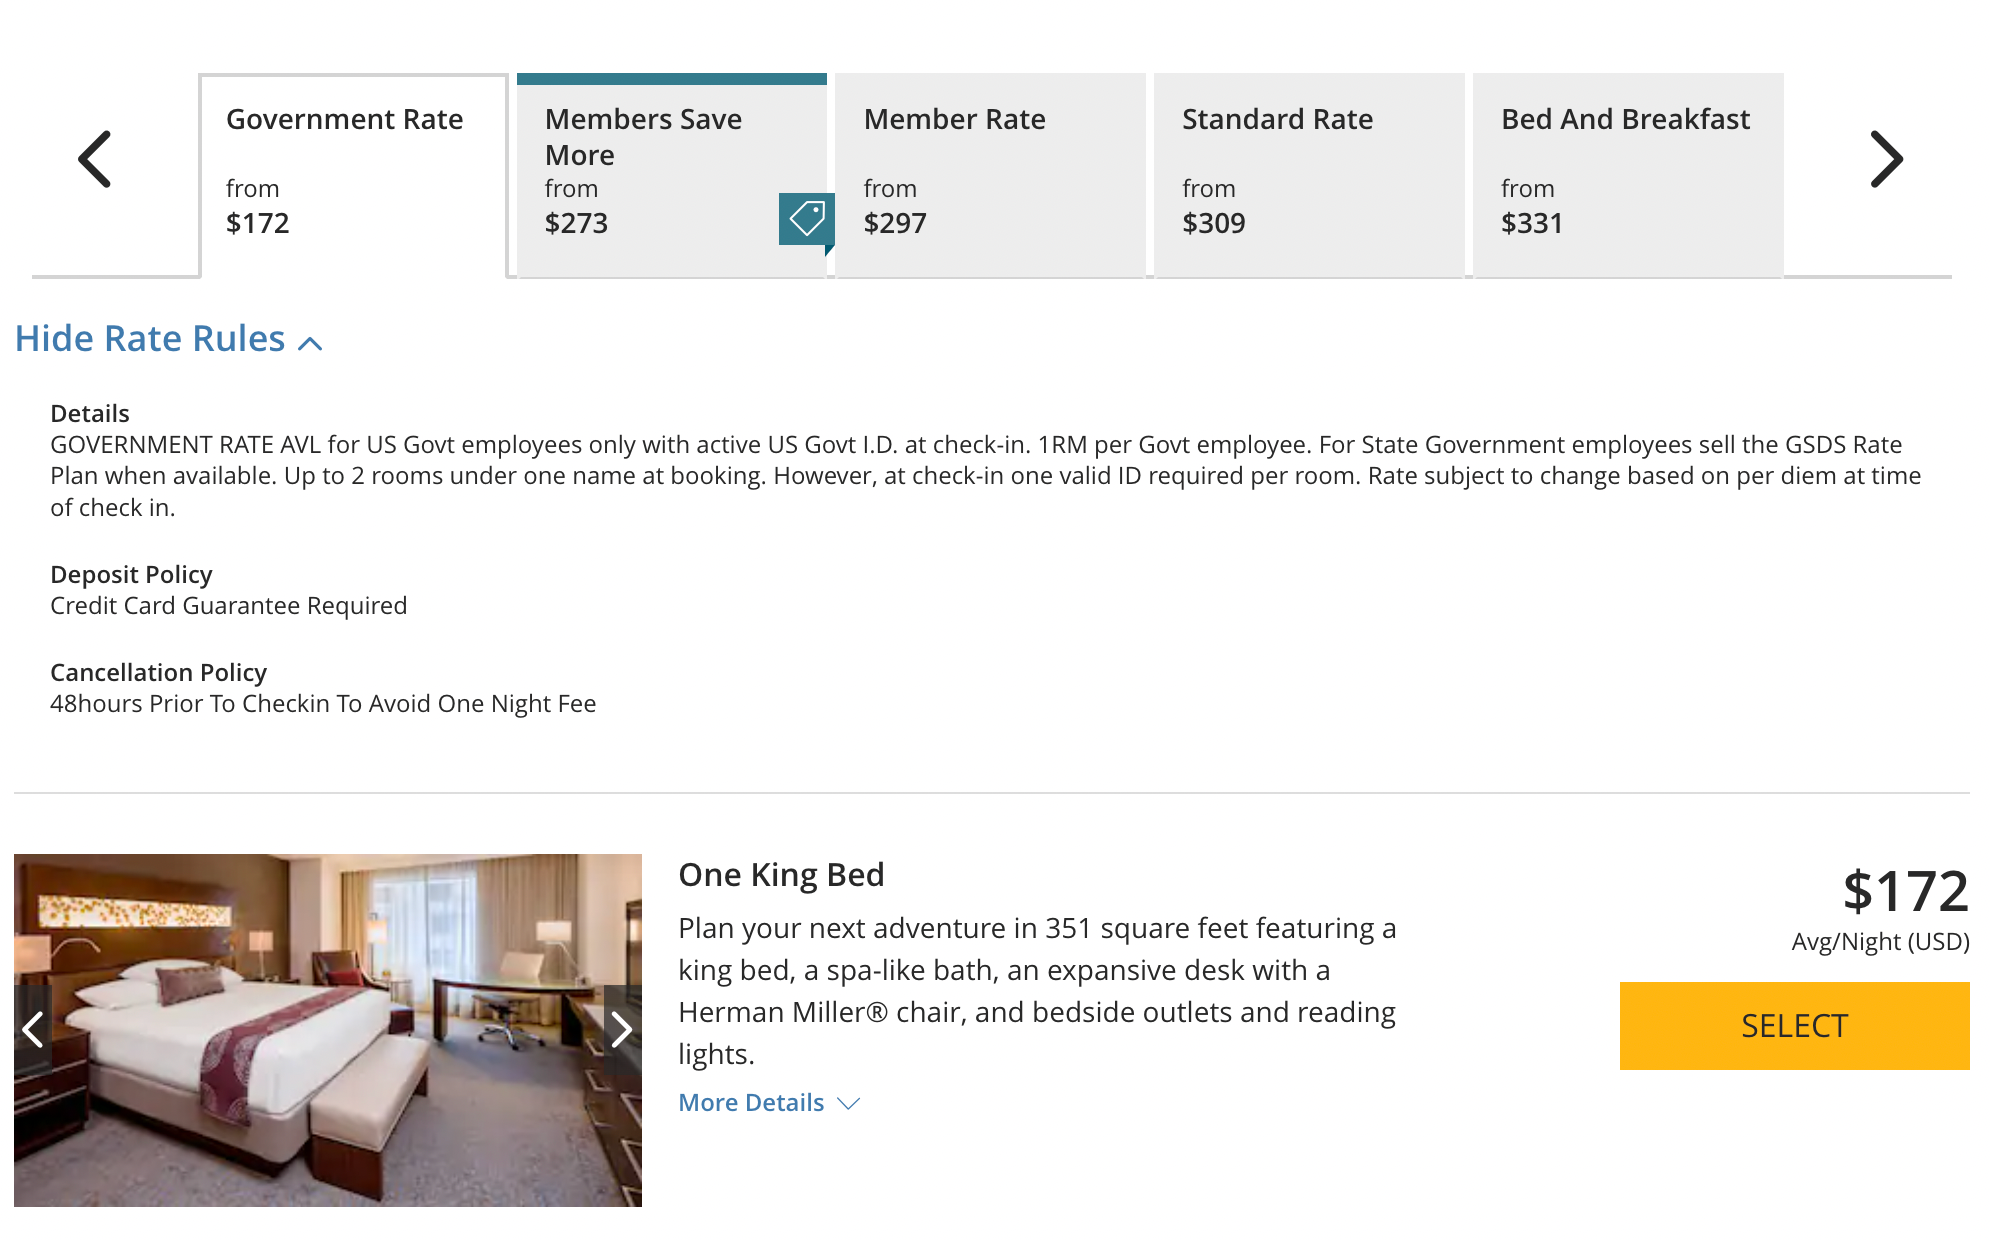The width and height of the screenshot is (1990, 1240).
Task: Click the down chevron beside More Details
Action: point(848,1103)
